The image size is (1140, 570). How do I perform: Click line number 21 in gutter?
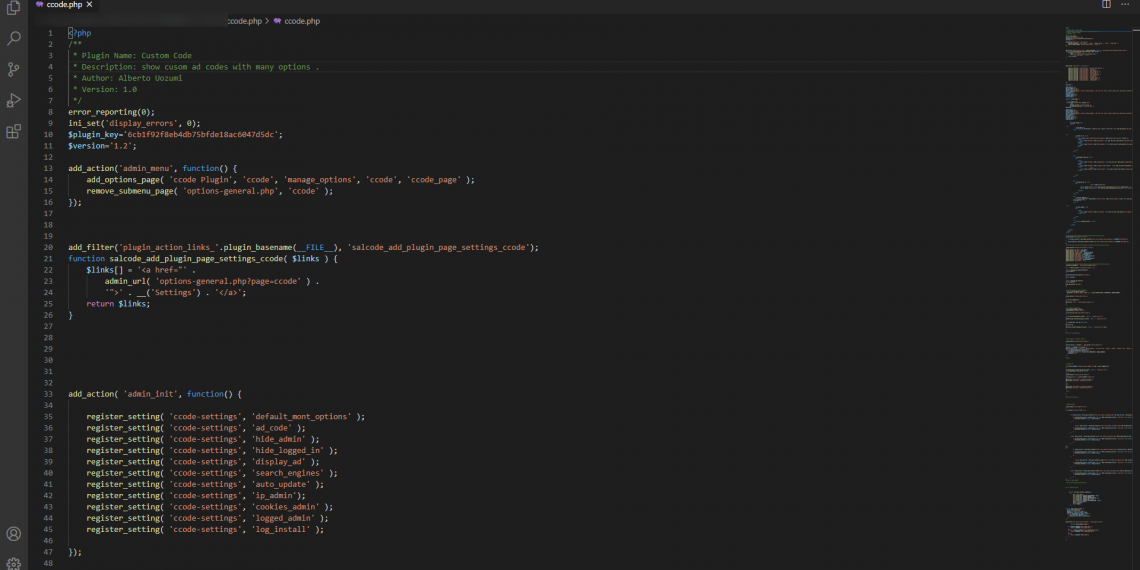(x=48, y=259)
